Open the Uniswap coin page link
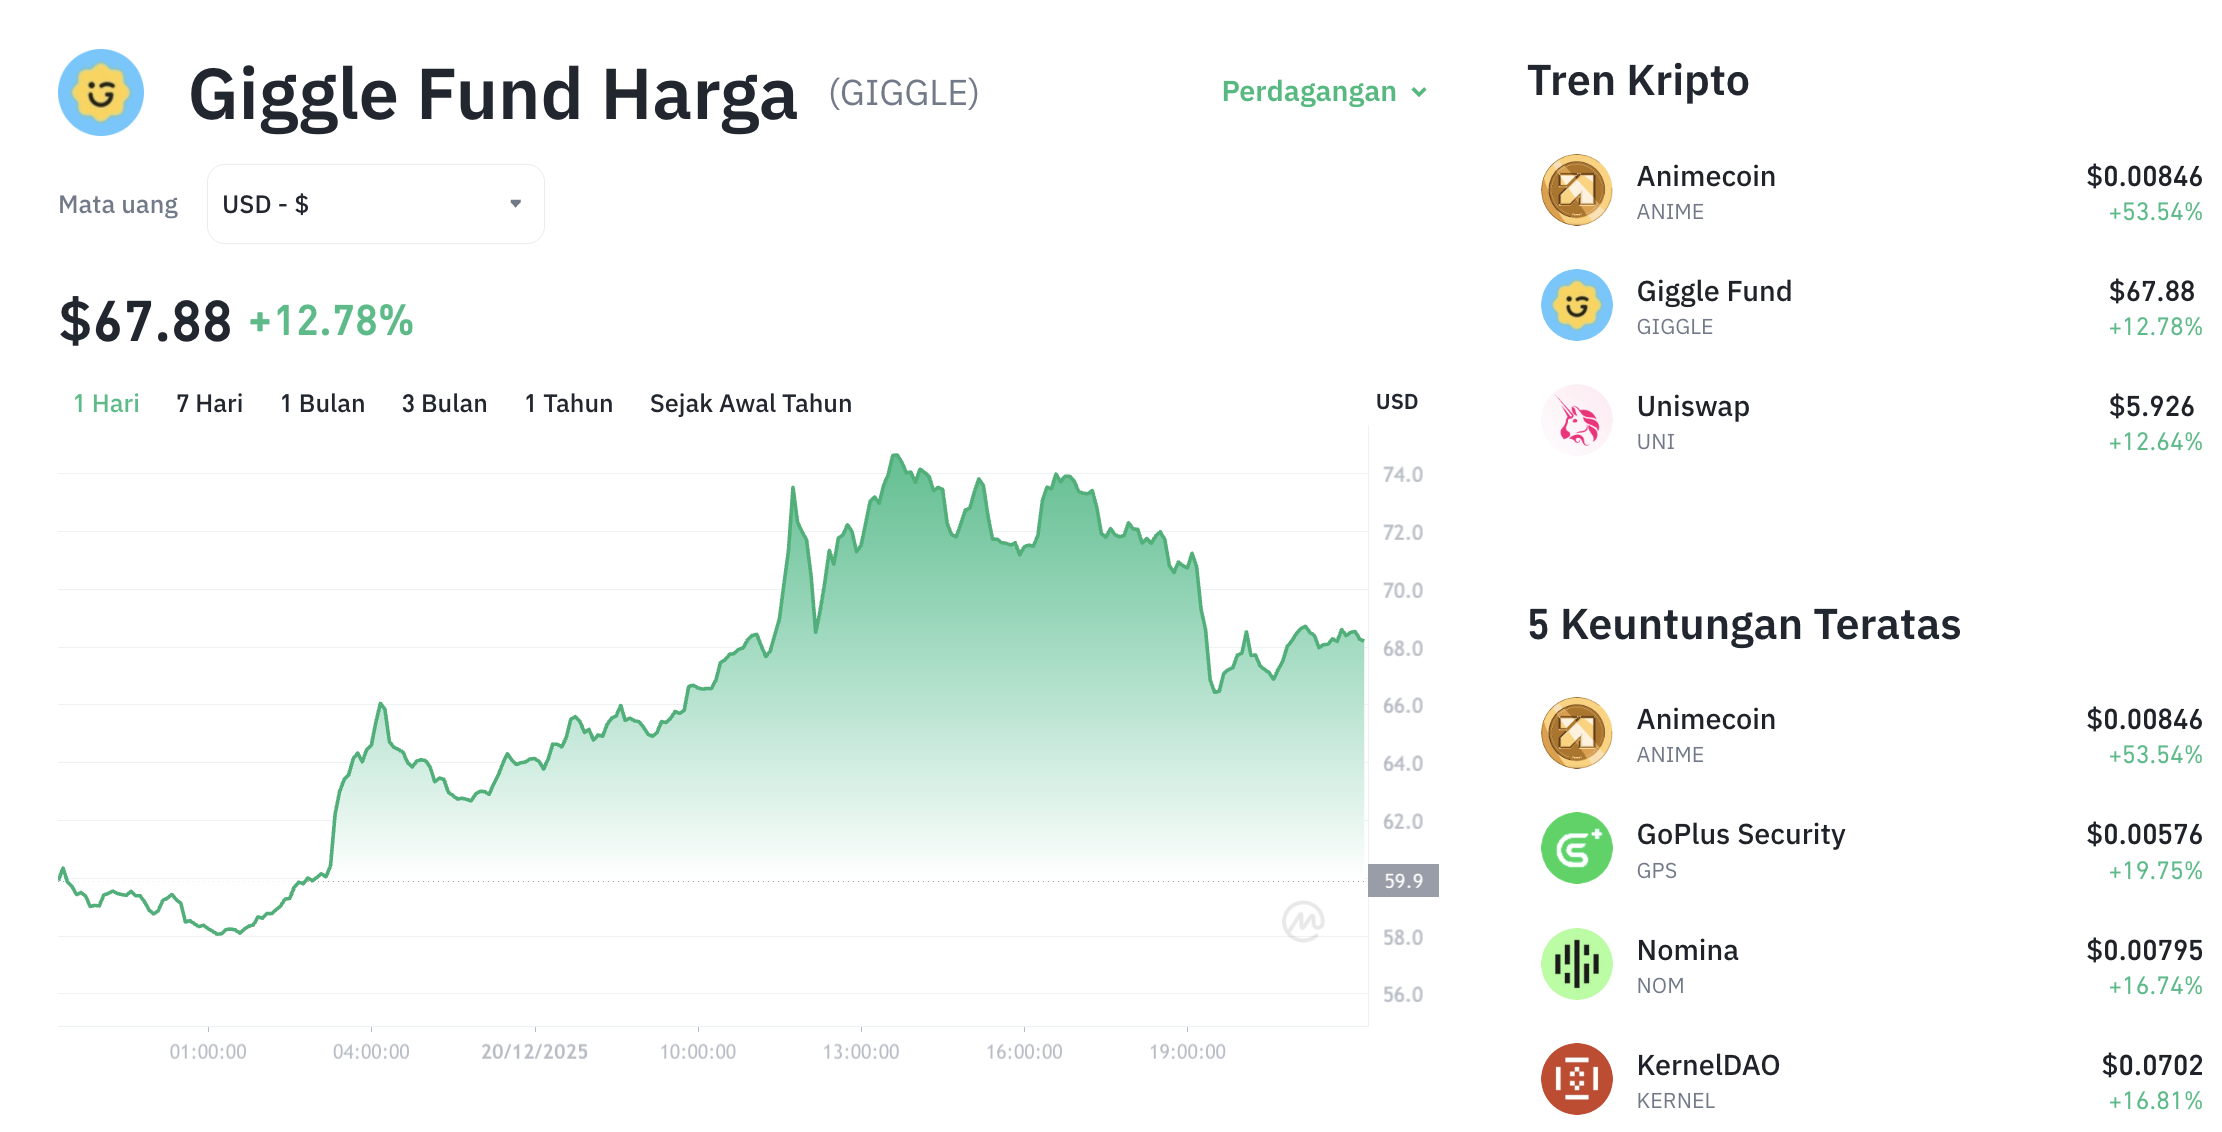Viewport: 2222px width, 1132px height. tap(1694, 406)
